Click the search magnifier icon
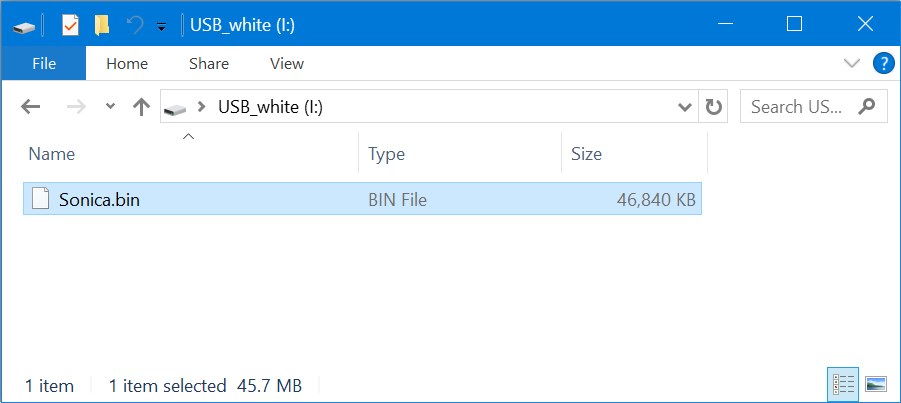 point(867,106)
